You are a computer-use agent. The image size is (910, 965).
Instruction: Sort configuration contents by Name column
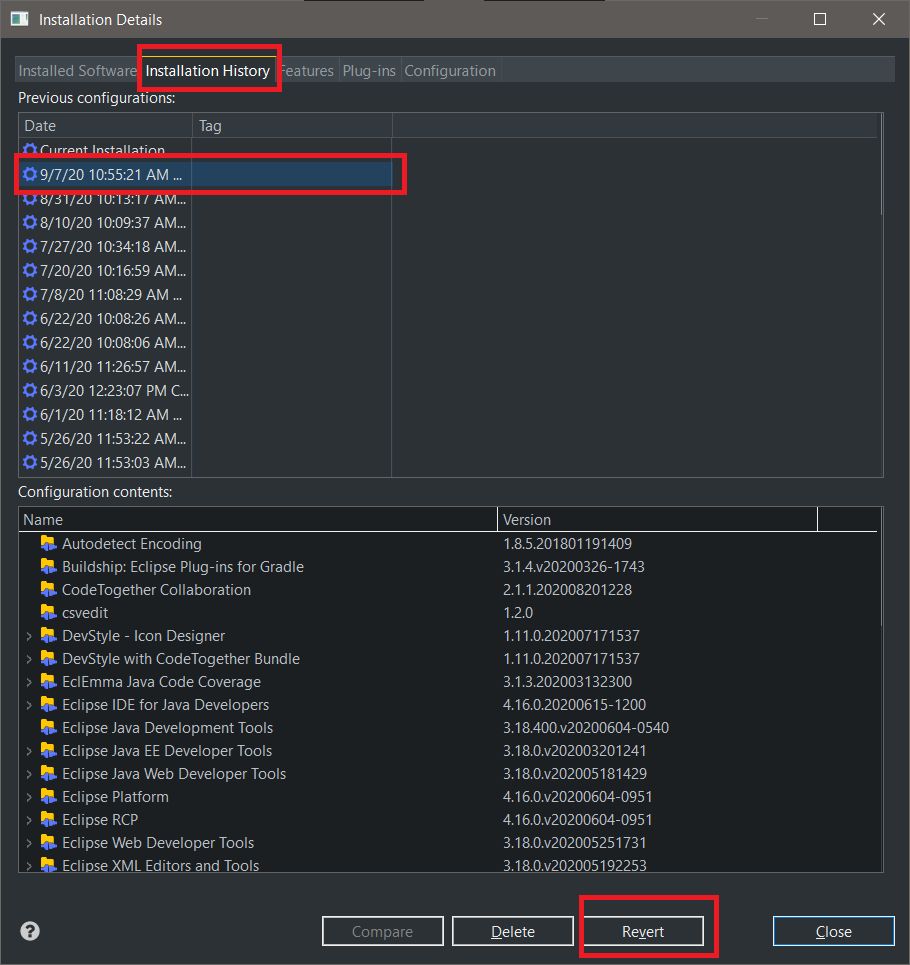click(x=258, y=519)
